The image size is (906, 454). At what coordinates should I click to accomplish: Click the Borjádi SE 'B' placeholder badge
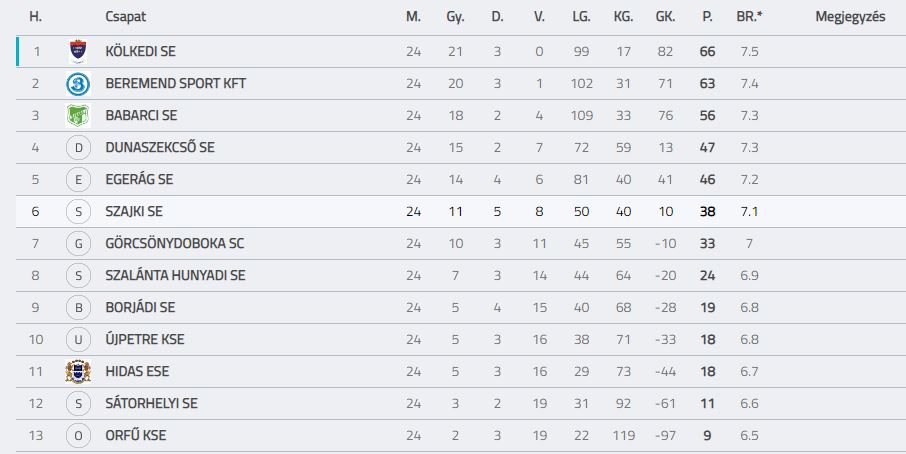click(79, 308)
